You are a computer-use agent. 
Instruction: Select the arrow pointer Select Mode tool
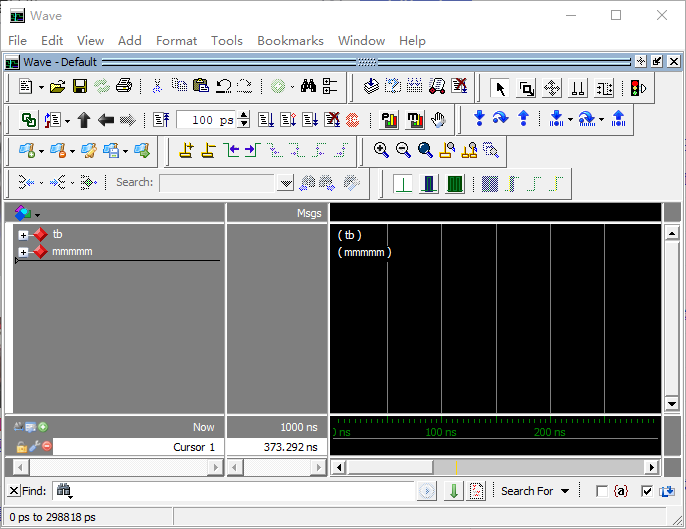501,88
